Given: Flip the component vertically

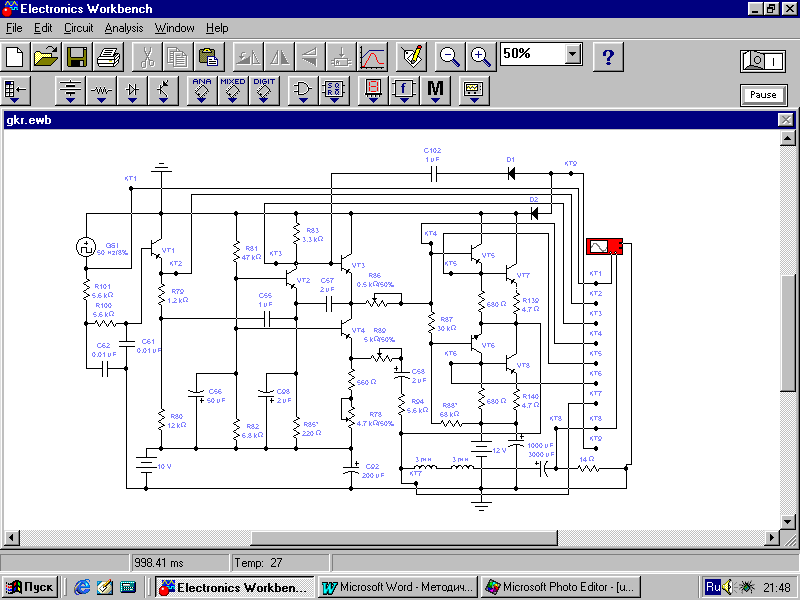Looking at the screenshot, I should point(310,56).
